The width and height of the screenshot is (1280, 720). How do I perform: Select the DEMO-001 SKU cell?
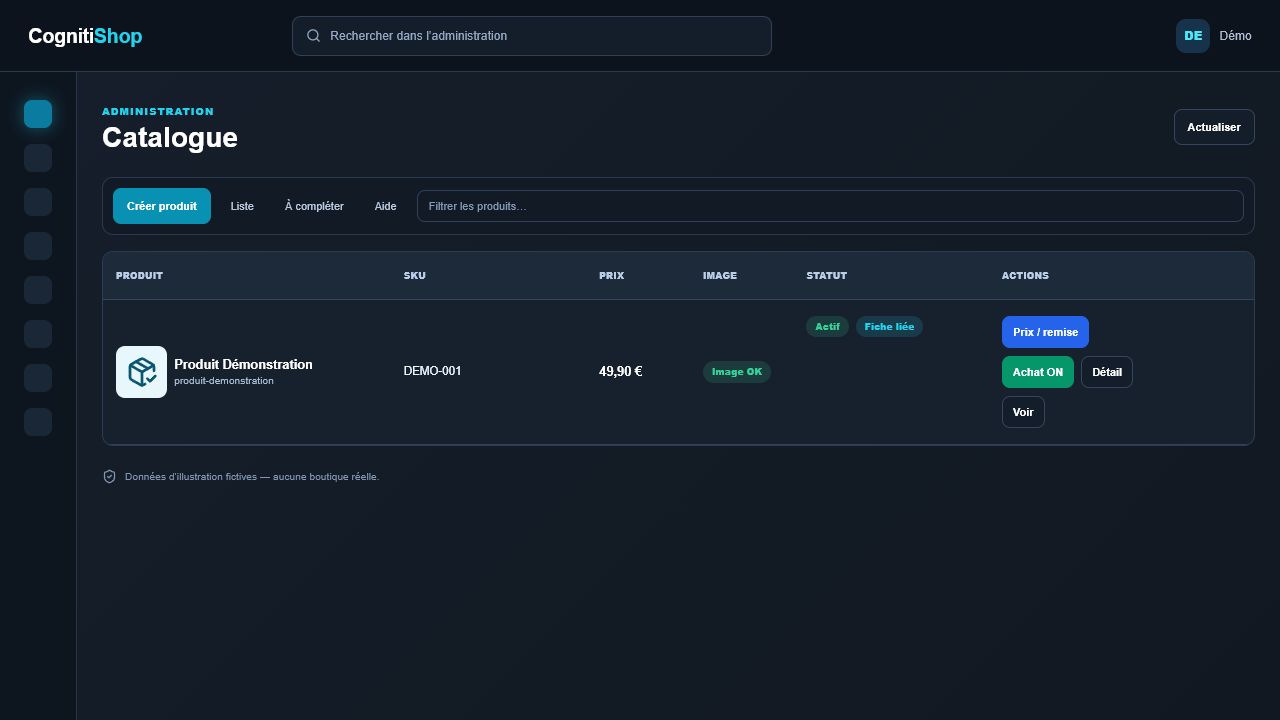(x=432, y=371)
